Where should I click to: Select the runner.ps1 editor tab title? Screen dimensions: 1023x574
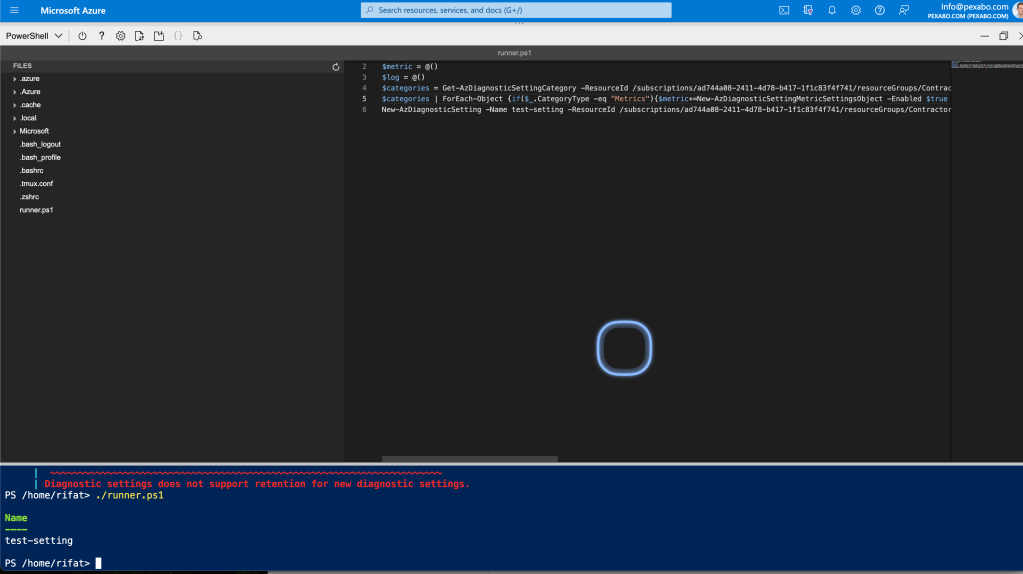tap(514, 53)
